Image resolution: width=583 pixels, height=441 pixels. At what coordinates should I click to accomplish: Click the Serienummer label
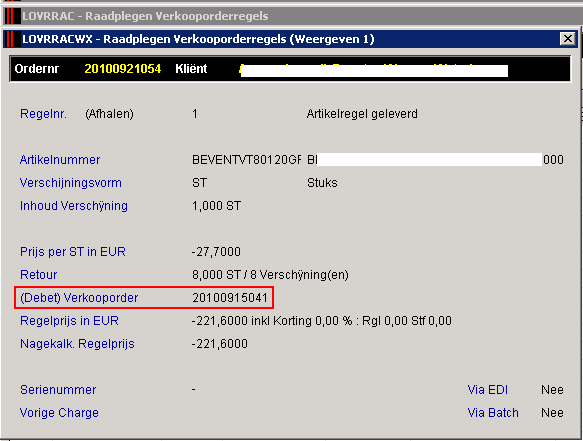58,390
